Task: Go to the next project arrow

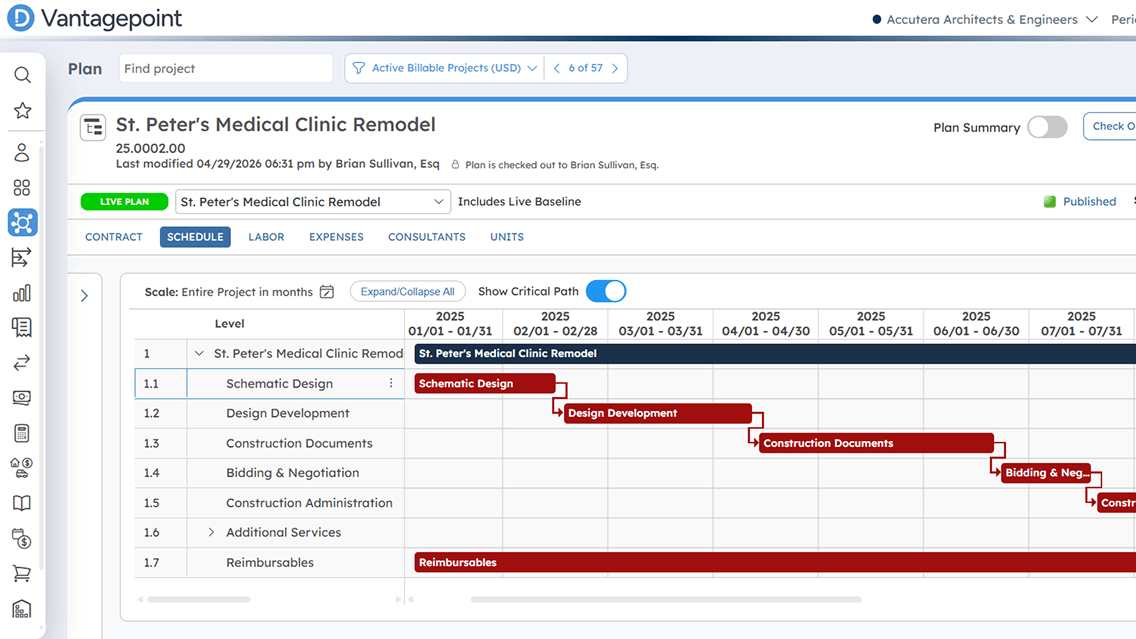Action: tap(615, 68)
